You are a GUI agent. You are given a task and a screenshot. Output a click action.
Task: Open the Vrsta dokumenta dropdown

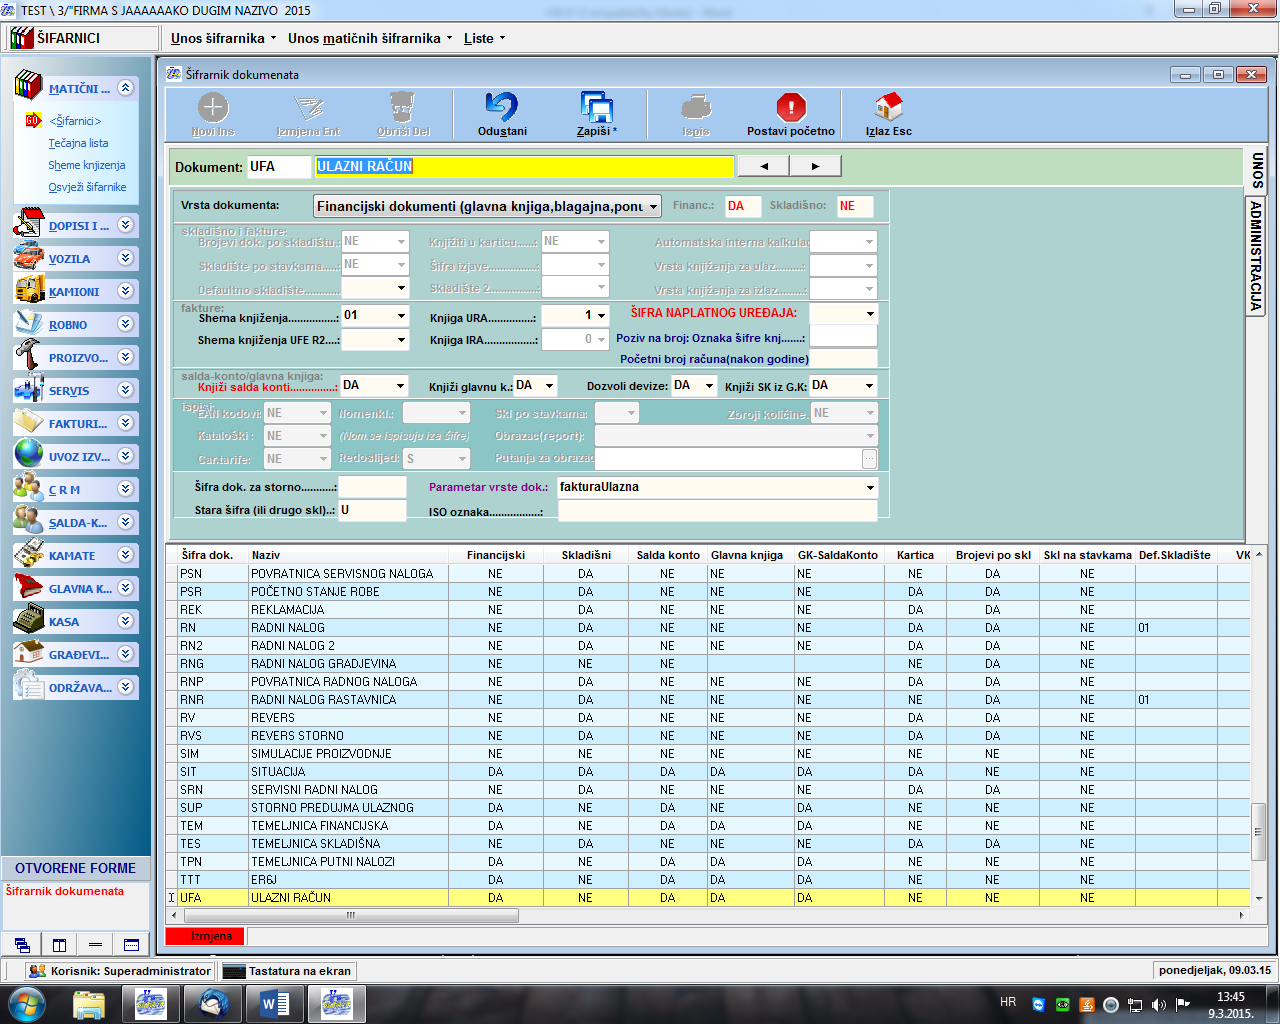(653, 207)
